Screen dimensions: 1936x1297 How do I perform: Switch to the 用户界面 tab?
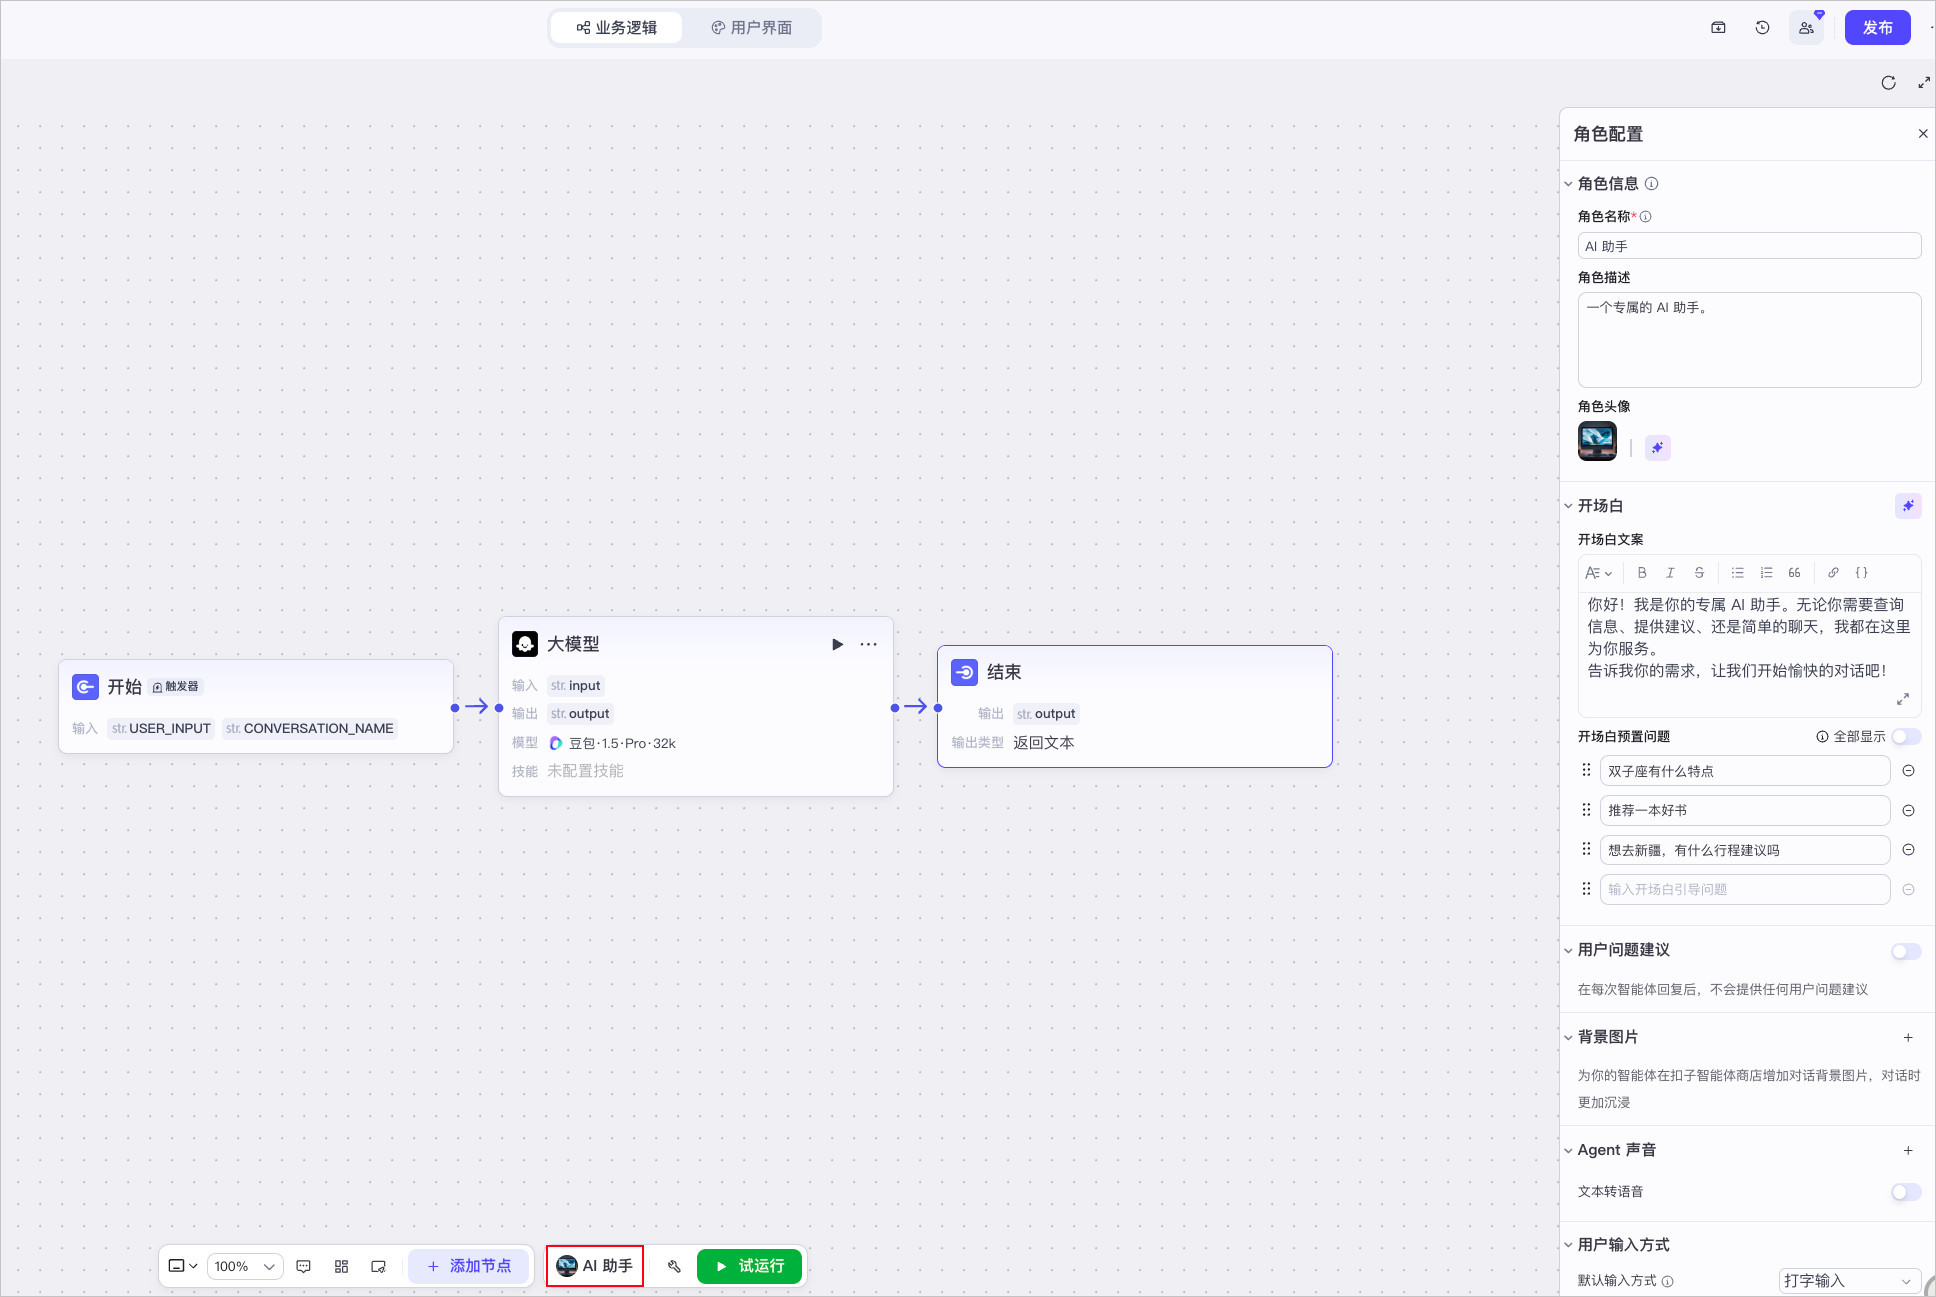click(752, 28)
